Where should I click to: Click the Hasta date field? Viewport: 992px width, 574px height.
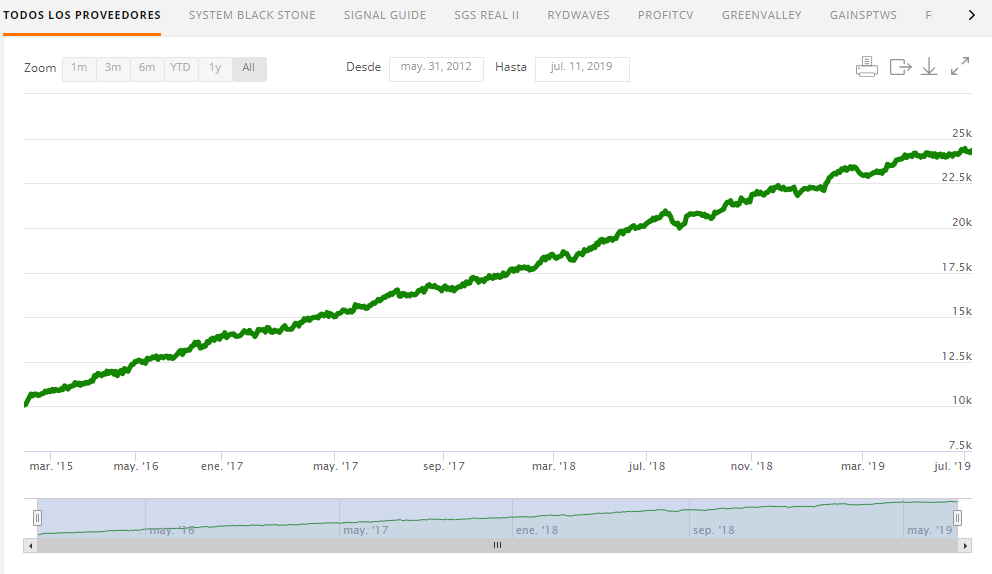click(x=582, y=69)
